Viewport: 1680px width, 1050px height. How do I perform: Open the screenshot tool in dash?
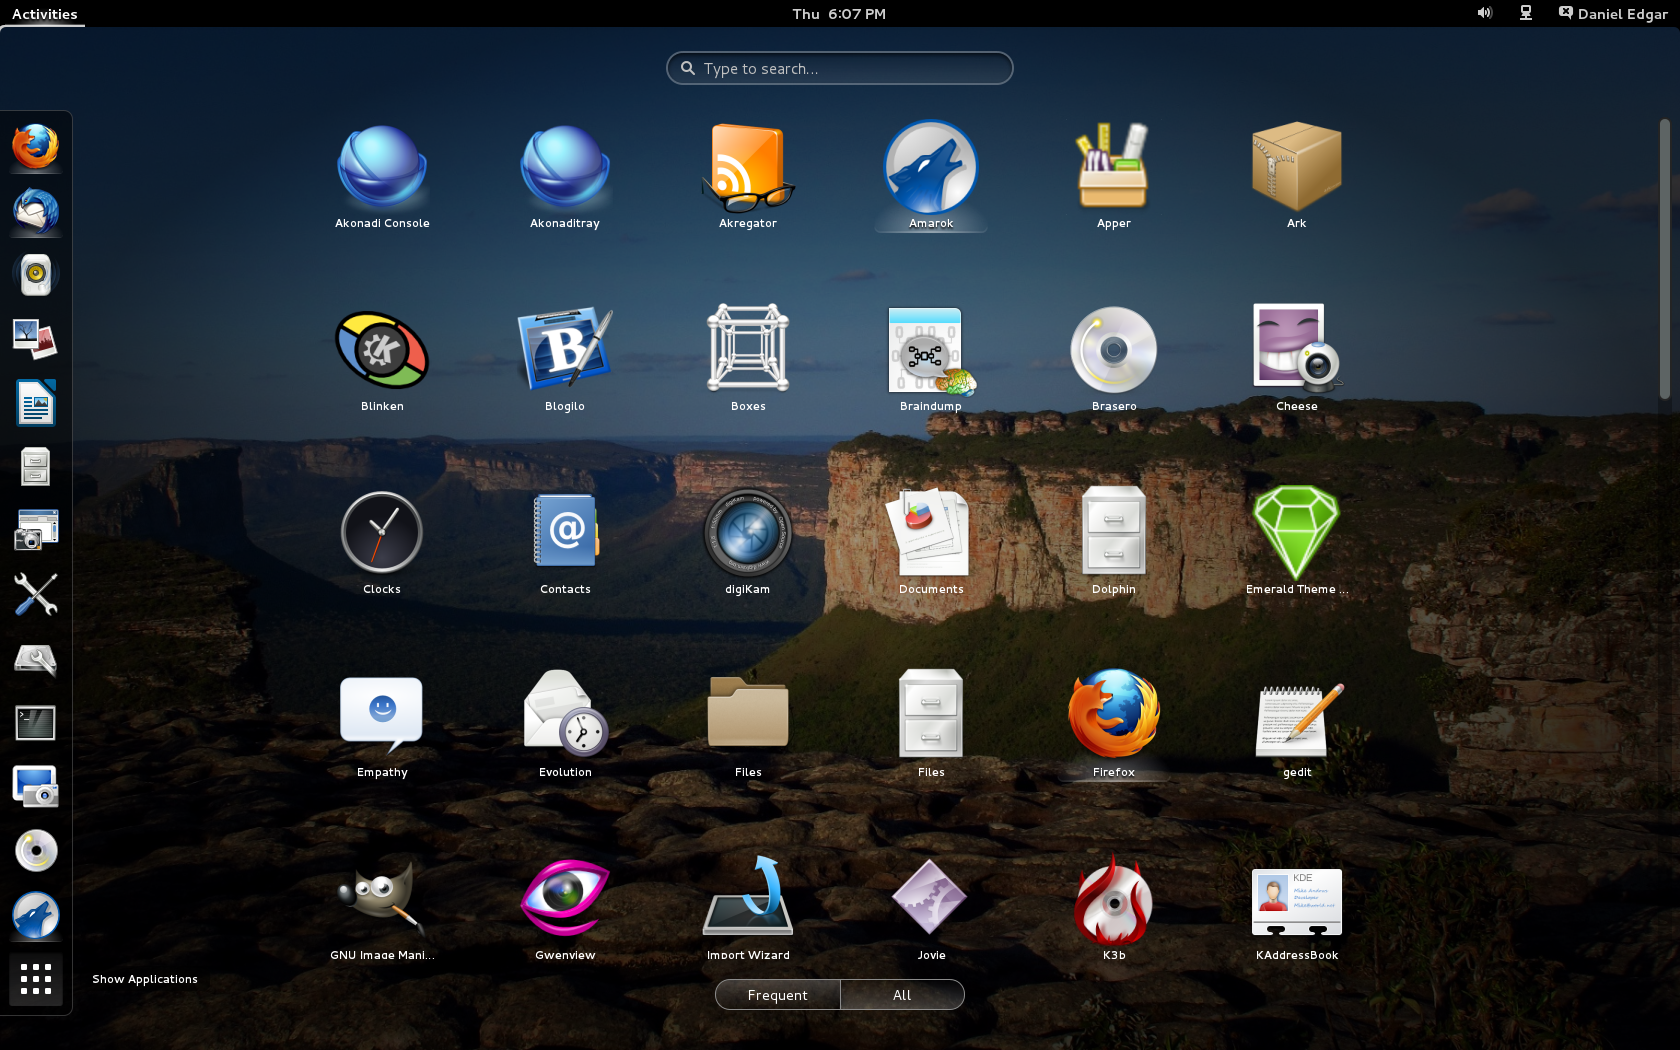36,531
